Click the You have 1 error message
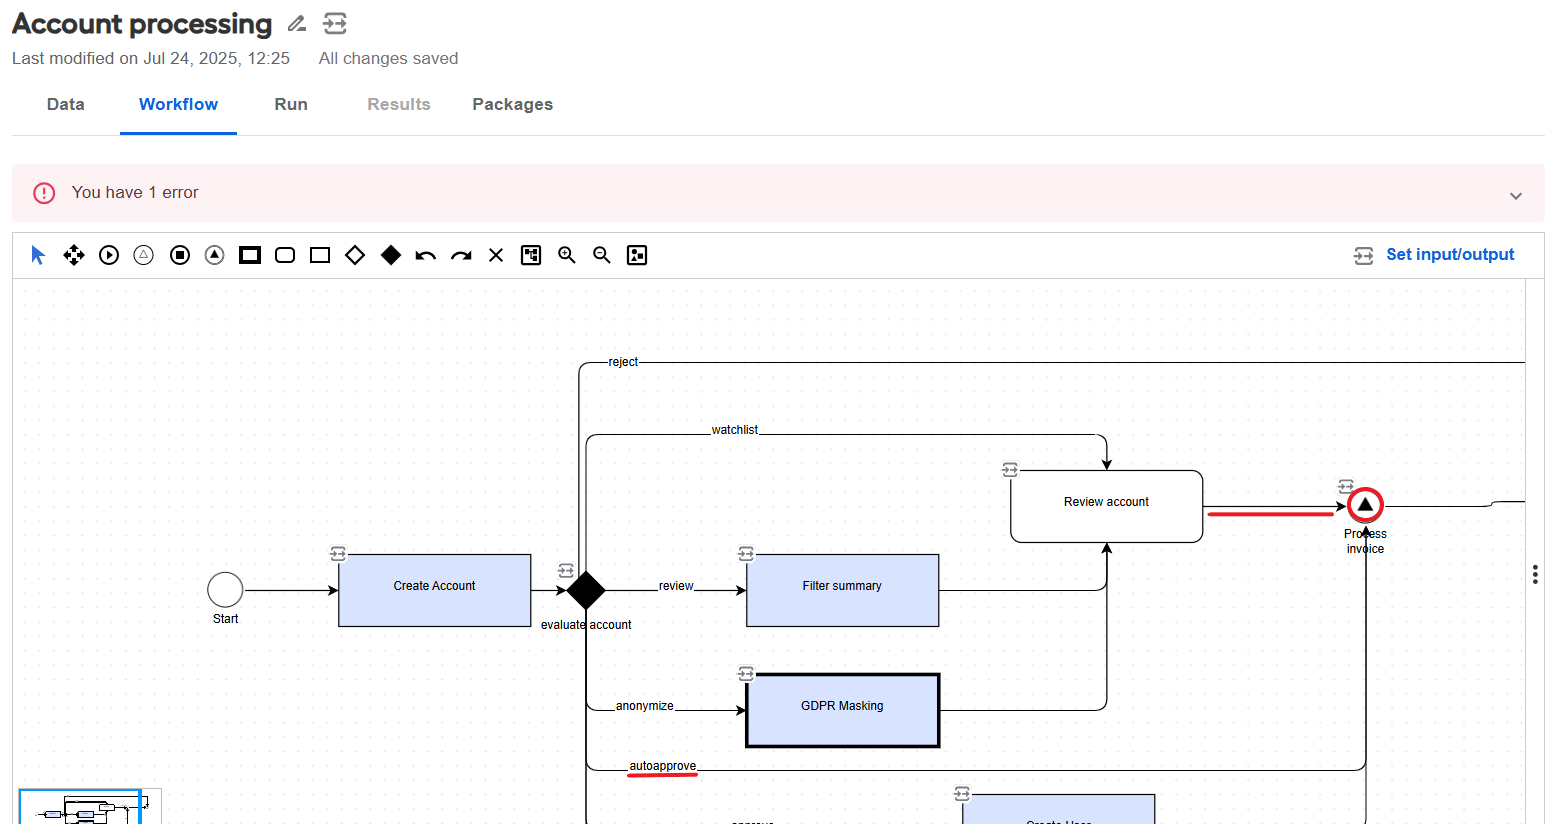The height and width of the screenshot is (824, 1554). [135, 192]
